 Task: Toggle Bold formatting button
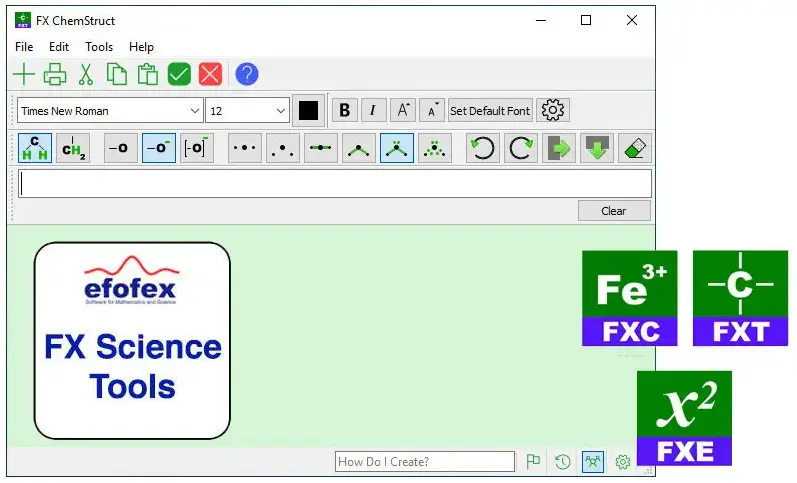click(345, 110)
